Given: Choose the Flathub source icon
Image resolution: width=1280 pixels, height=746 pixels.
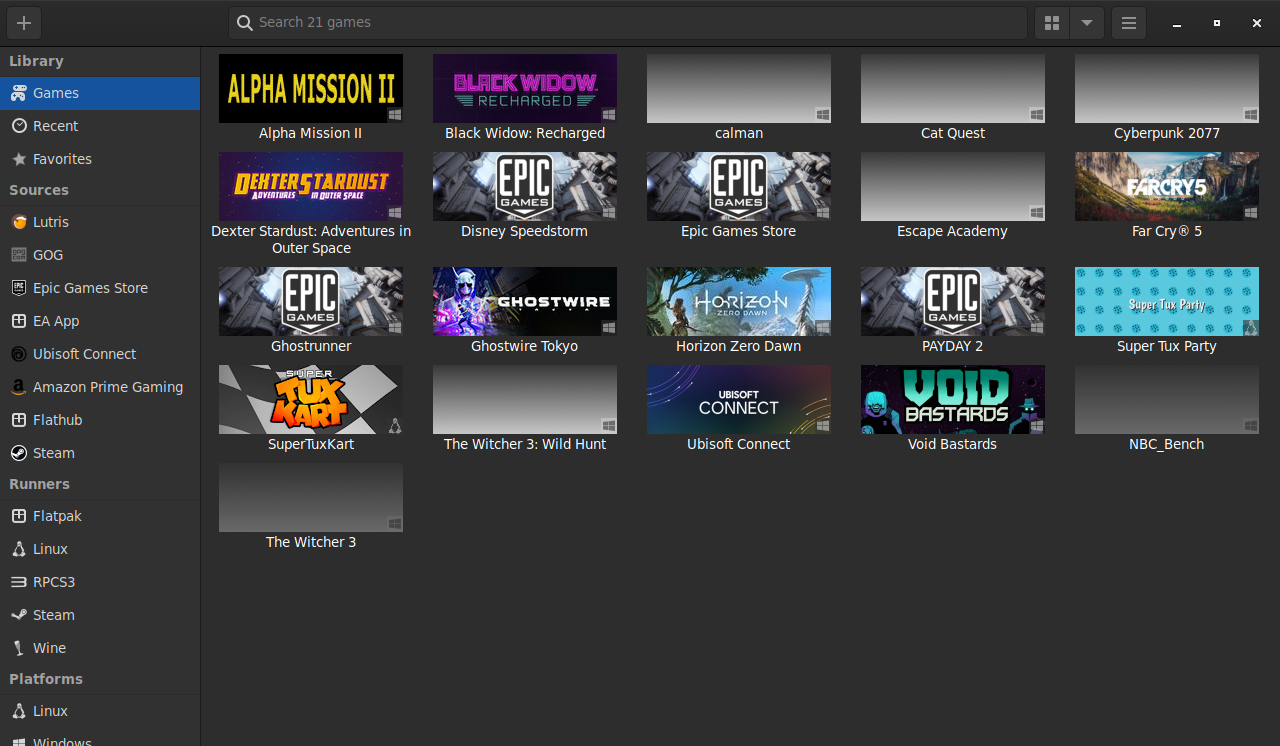Looking at the screenshot, I should pos(19,420).
